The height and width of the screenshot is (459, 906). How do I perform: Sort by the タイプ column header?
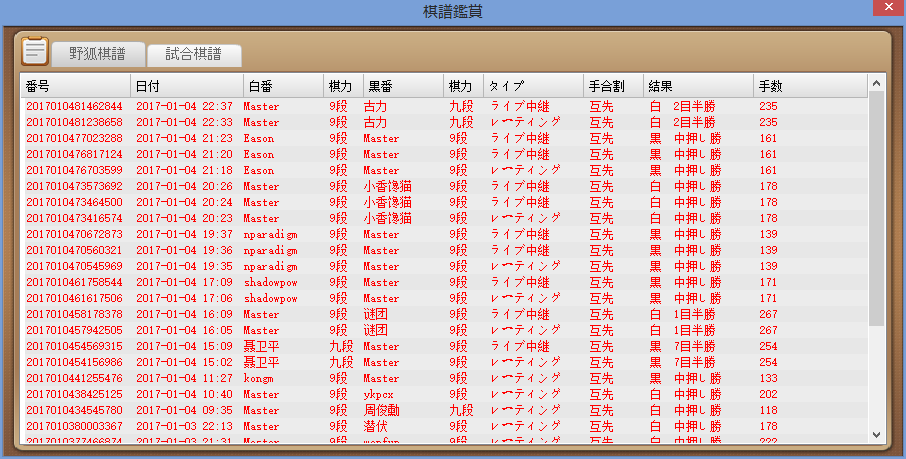(x=533, y=86)
